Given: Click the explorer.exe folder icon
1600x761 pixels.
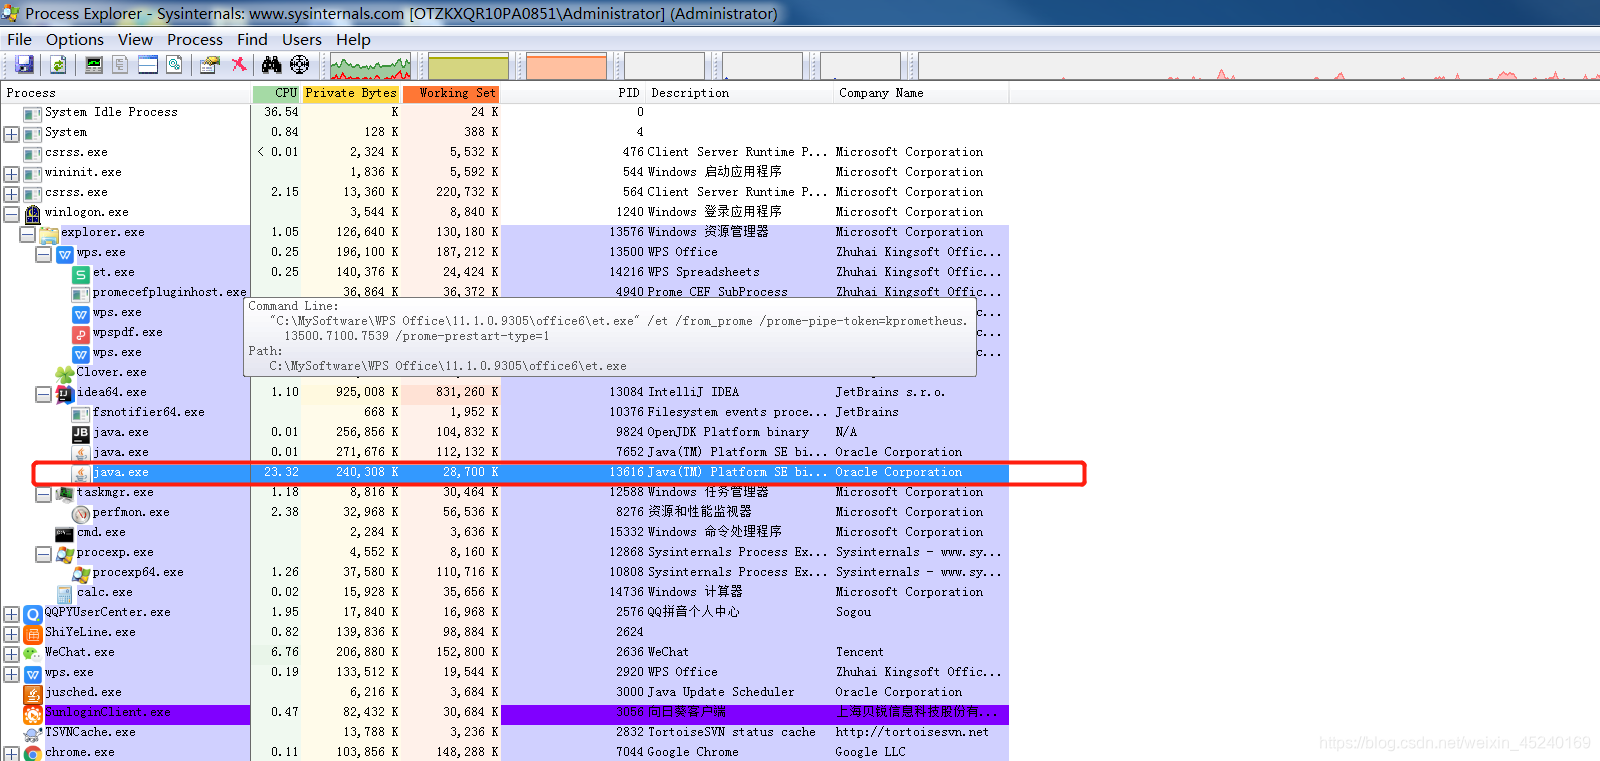Looking at the screenshot, I should coord(48,234).
